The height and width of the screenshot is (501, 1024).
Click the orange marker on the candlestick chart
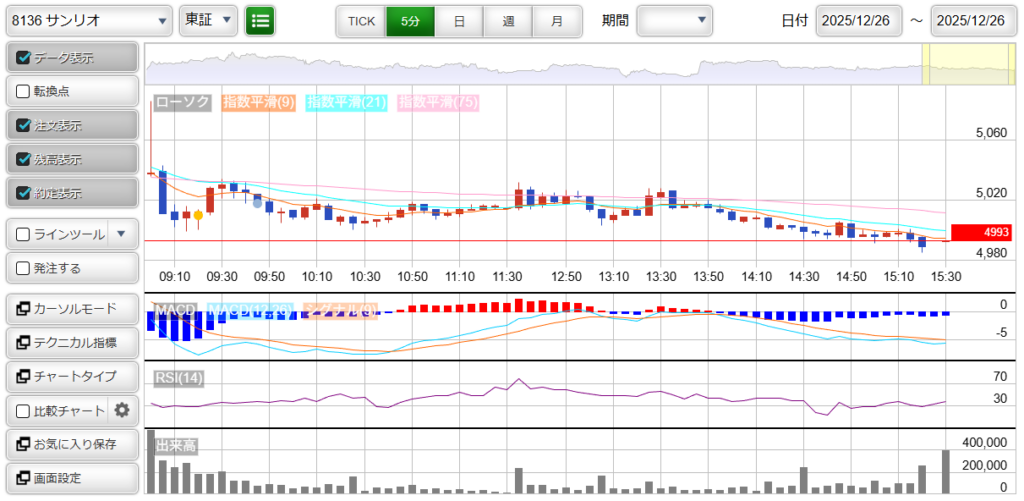click(199, 215)
